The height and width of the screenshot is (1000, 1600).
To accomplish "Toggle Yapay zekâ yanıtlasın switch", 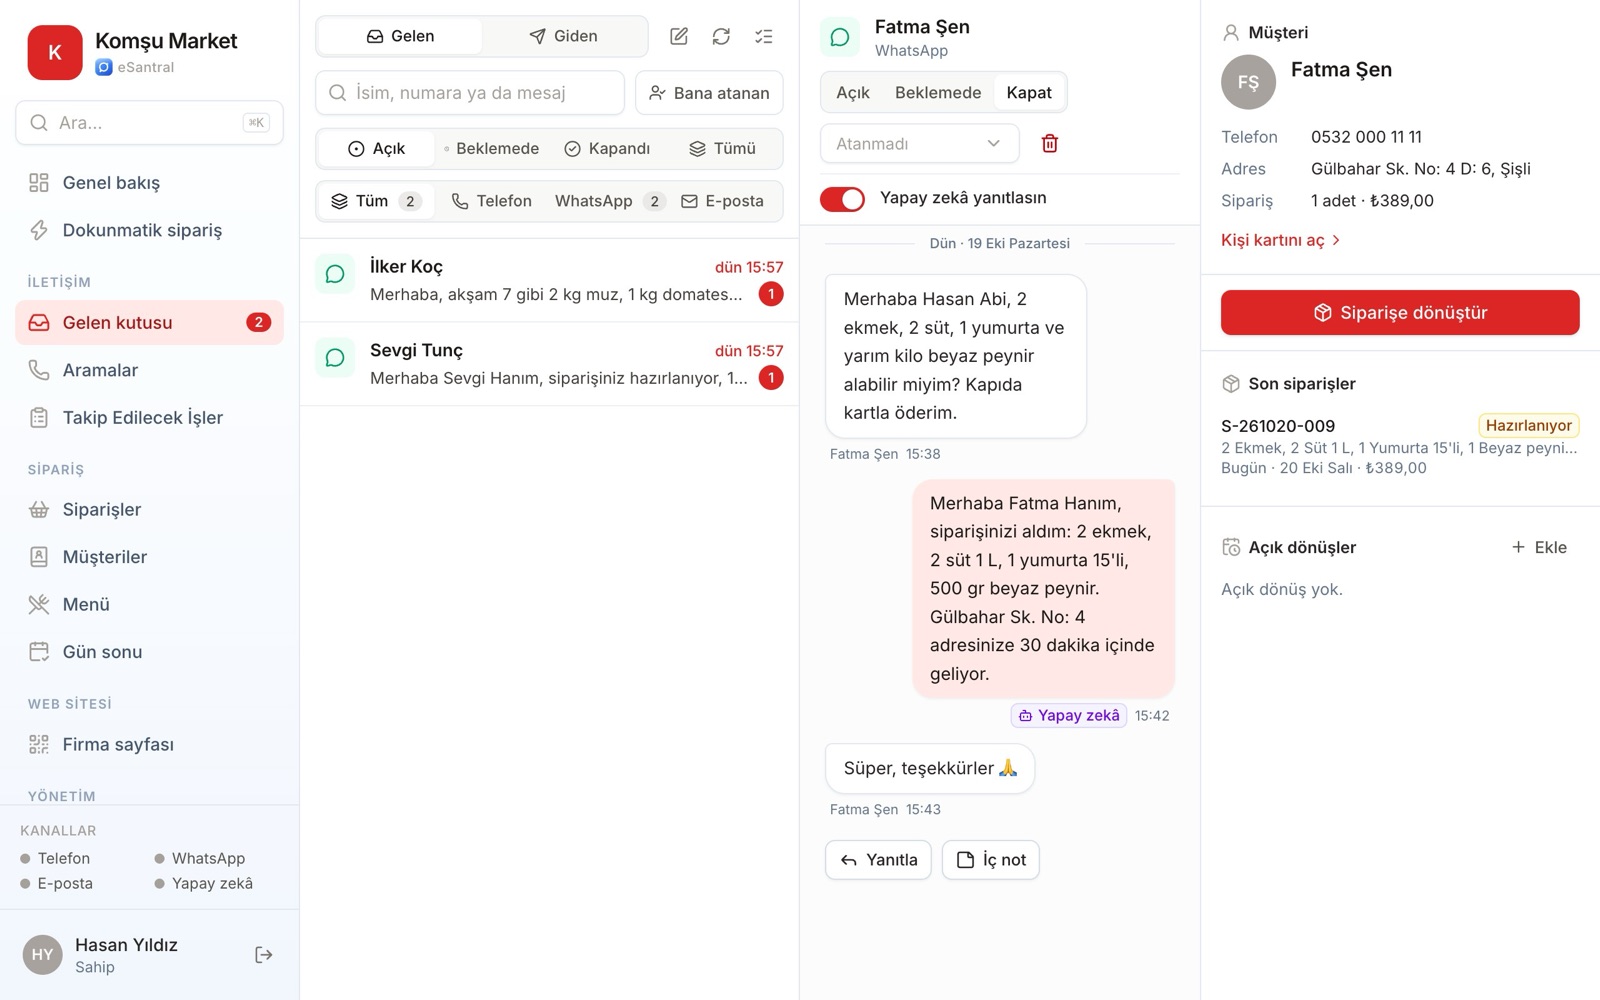I will pos(842,199).
